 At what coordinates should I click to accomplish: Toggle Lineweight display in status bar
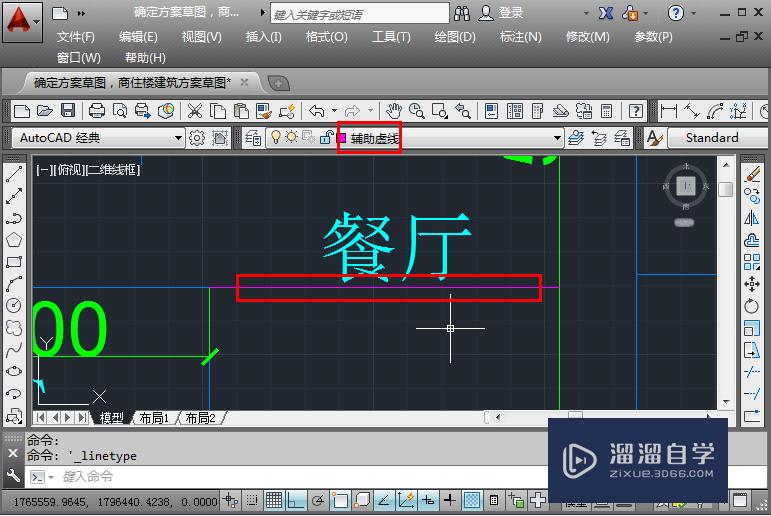(x=450, y=500)
